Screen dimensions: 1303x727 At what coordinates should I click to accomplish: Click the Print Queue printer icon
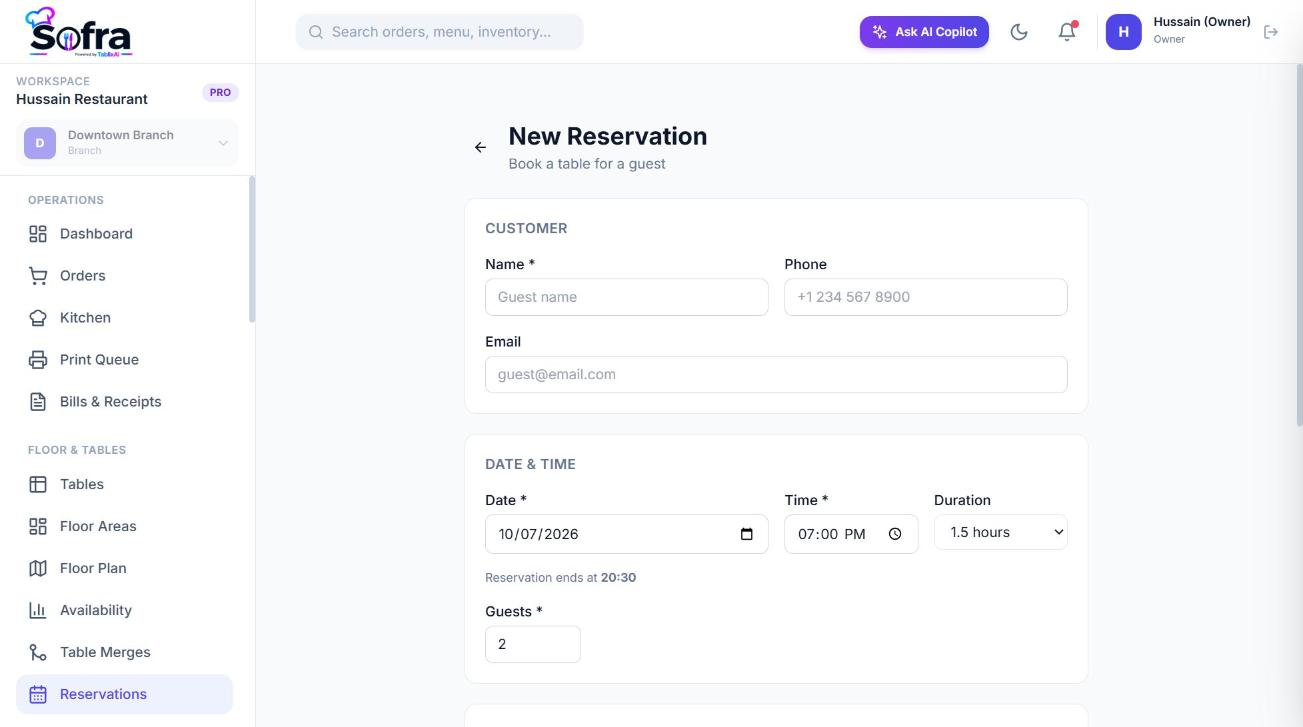click(x=38, y=360)
